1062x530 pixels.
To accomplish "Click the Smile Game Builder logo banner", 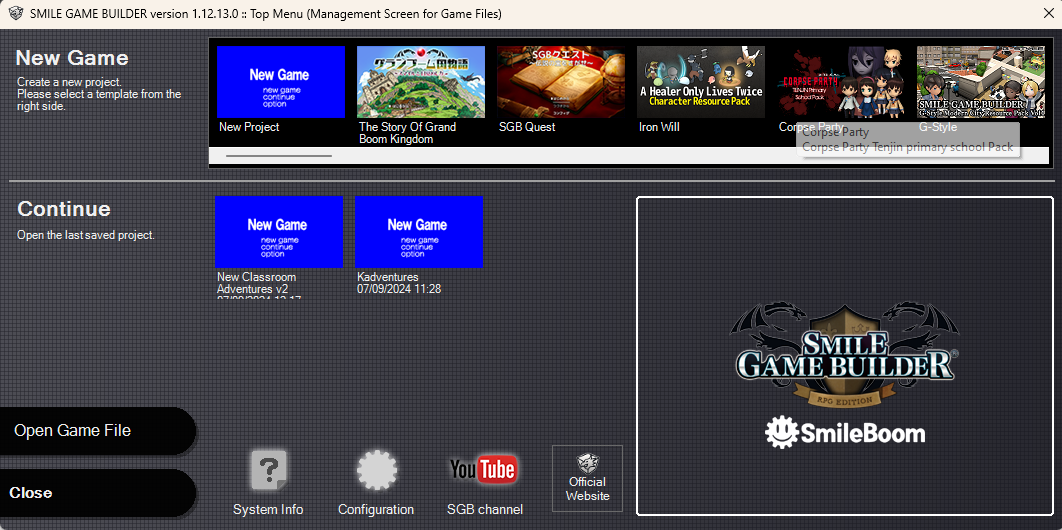I will (x=845, y=355).
